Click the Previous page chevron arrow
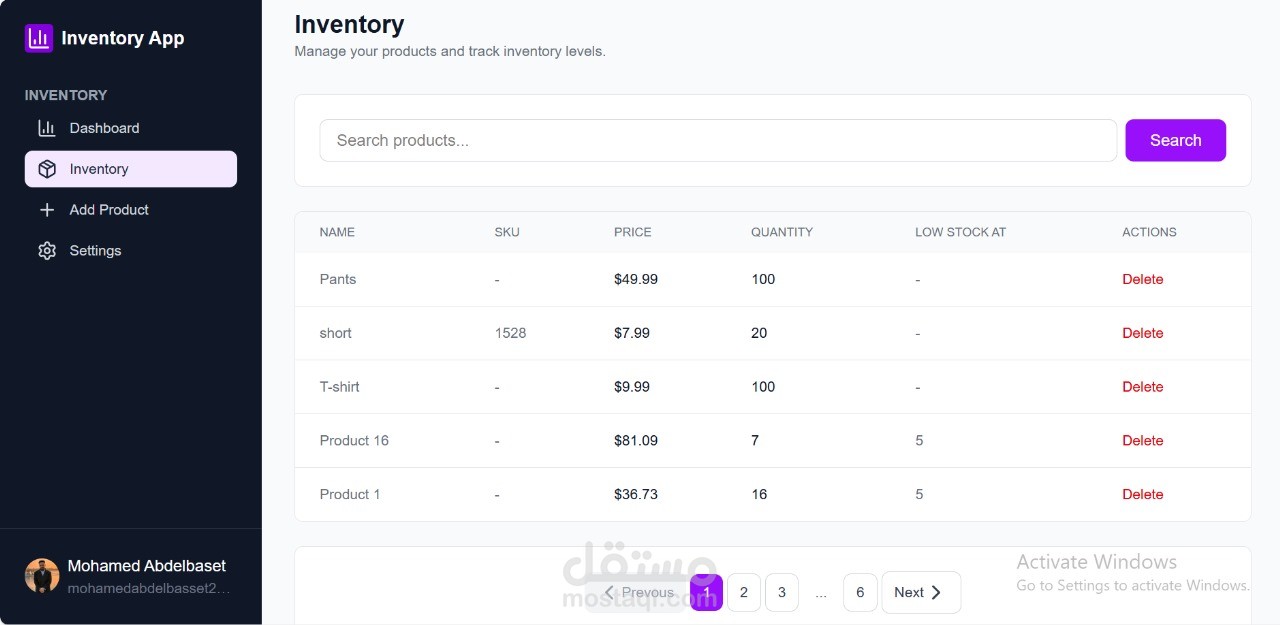Image resolution: width=1280 pixels, height=625 pixels. pos(609,593)
